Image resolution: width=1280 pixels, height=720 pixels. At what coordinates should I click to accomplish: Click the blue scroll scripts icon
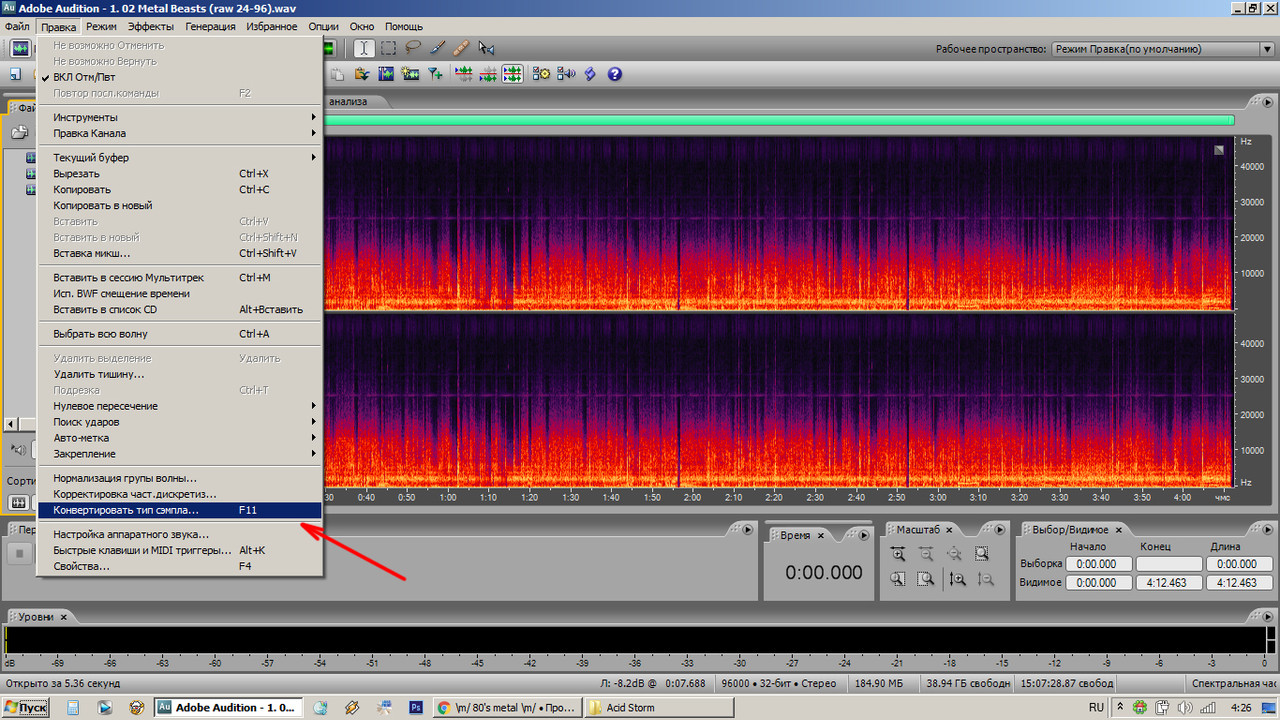pos(590,74)
